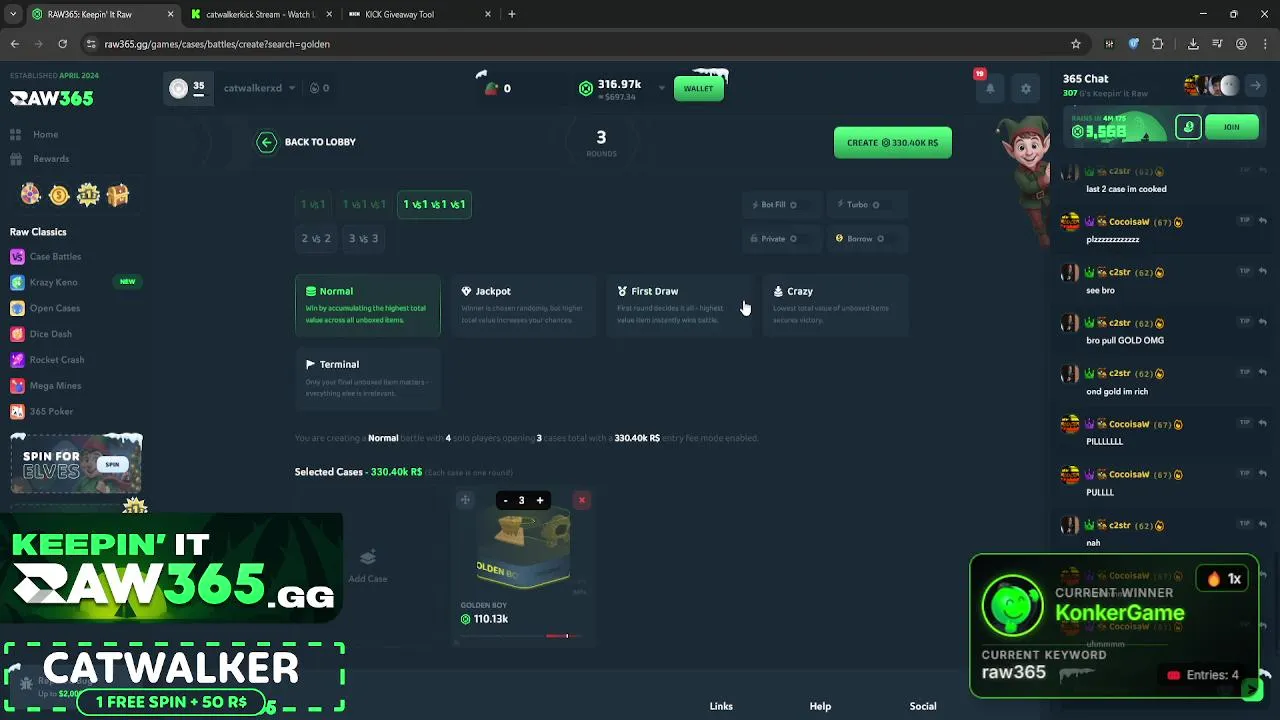The image size is (1280, 720).
Task: Remove the Golden Boy case
Action: pos(582,500)
